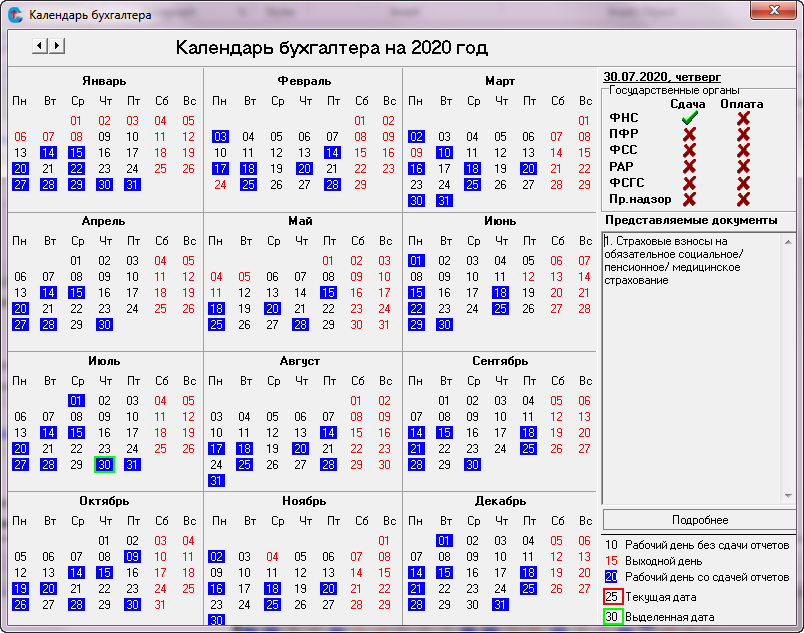Click the Сдача column header
Viewport: 804px width, 633px height.
coord(688,104)
